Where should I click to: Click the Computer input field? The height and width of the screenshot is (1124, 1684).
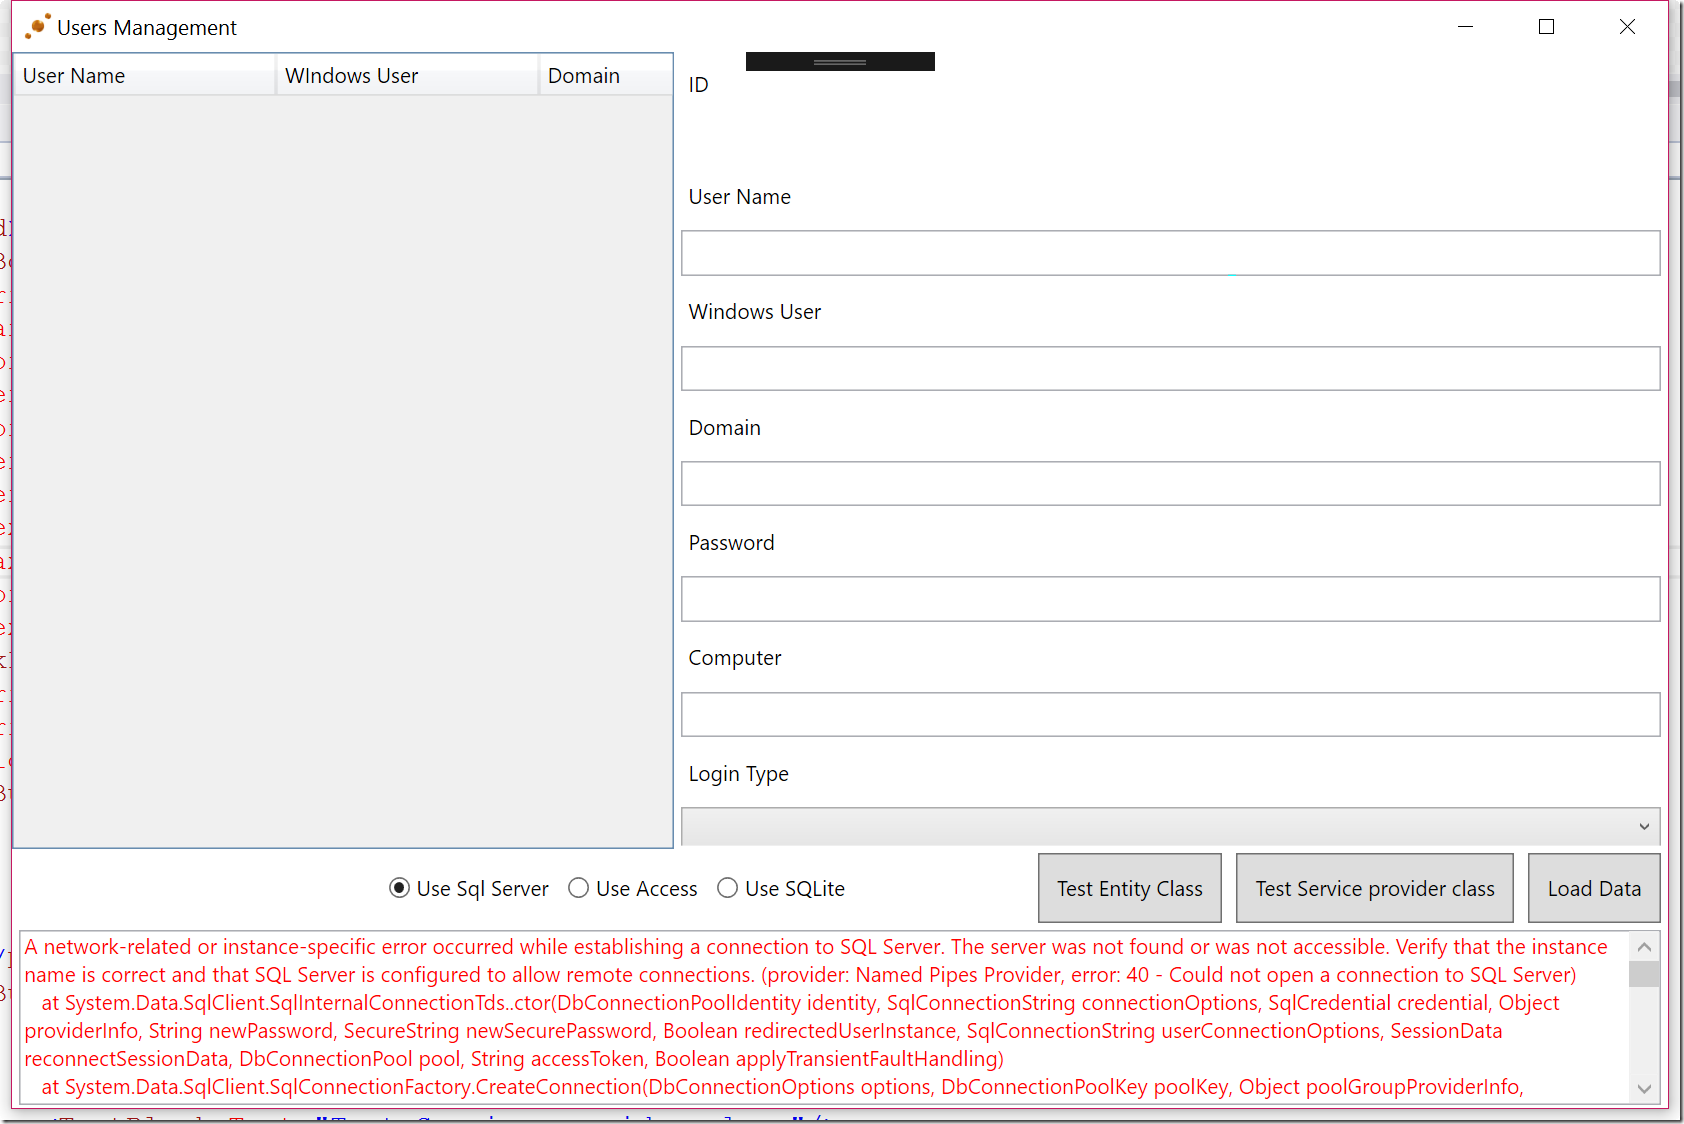(x=1170, y=714)
